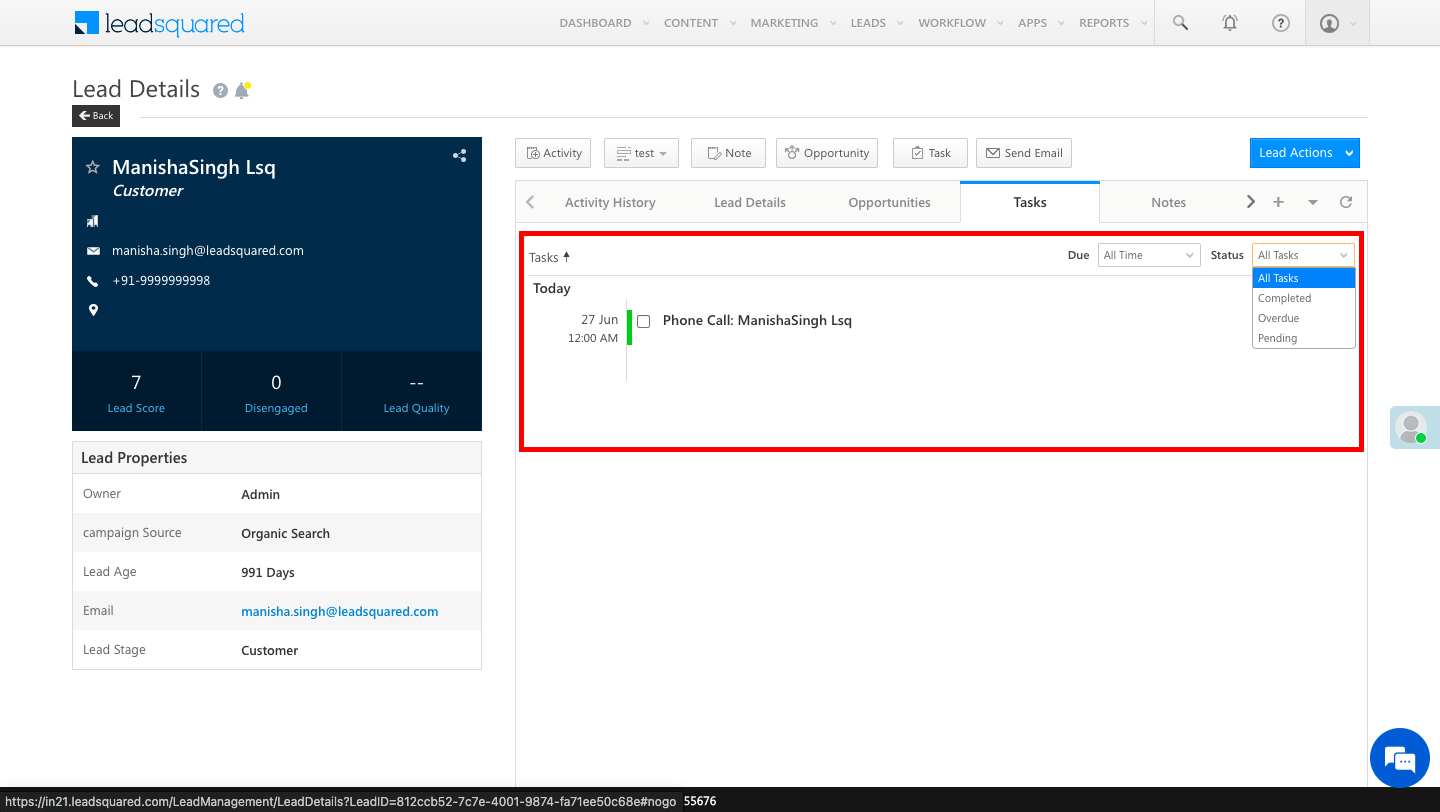Click the Admin owner value

coord(260,495)
